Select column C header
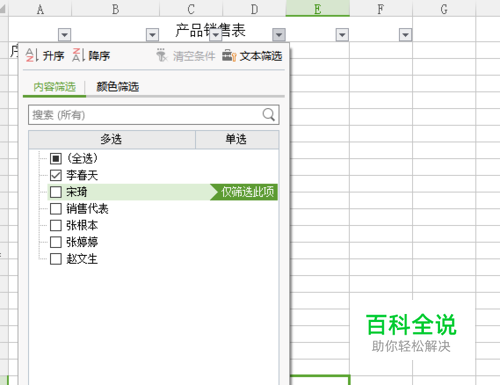500x385 pixels. pyautogui.click(x=191, y=9)
